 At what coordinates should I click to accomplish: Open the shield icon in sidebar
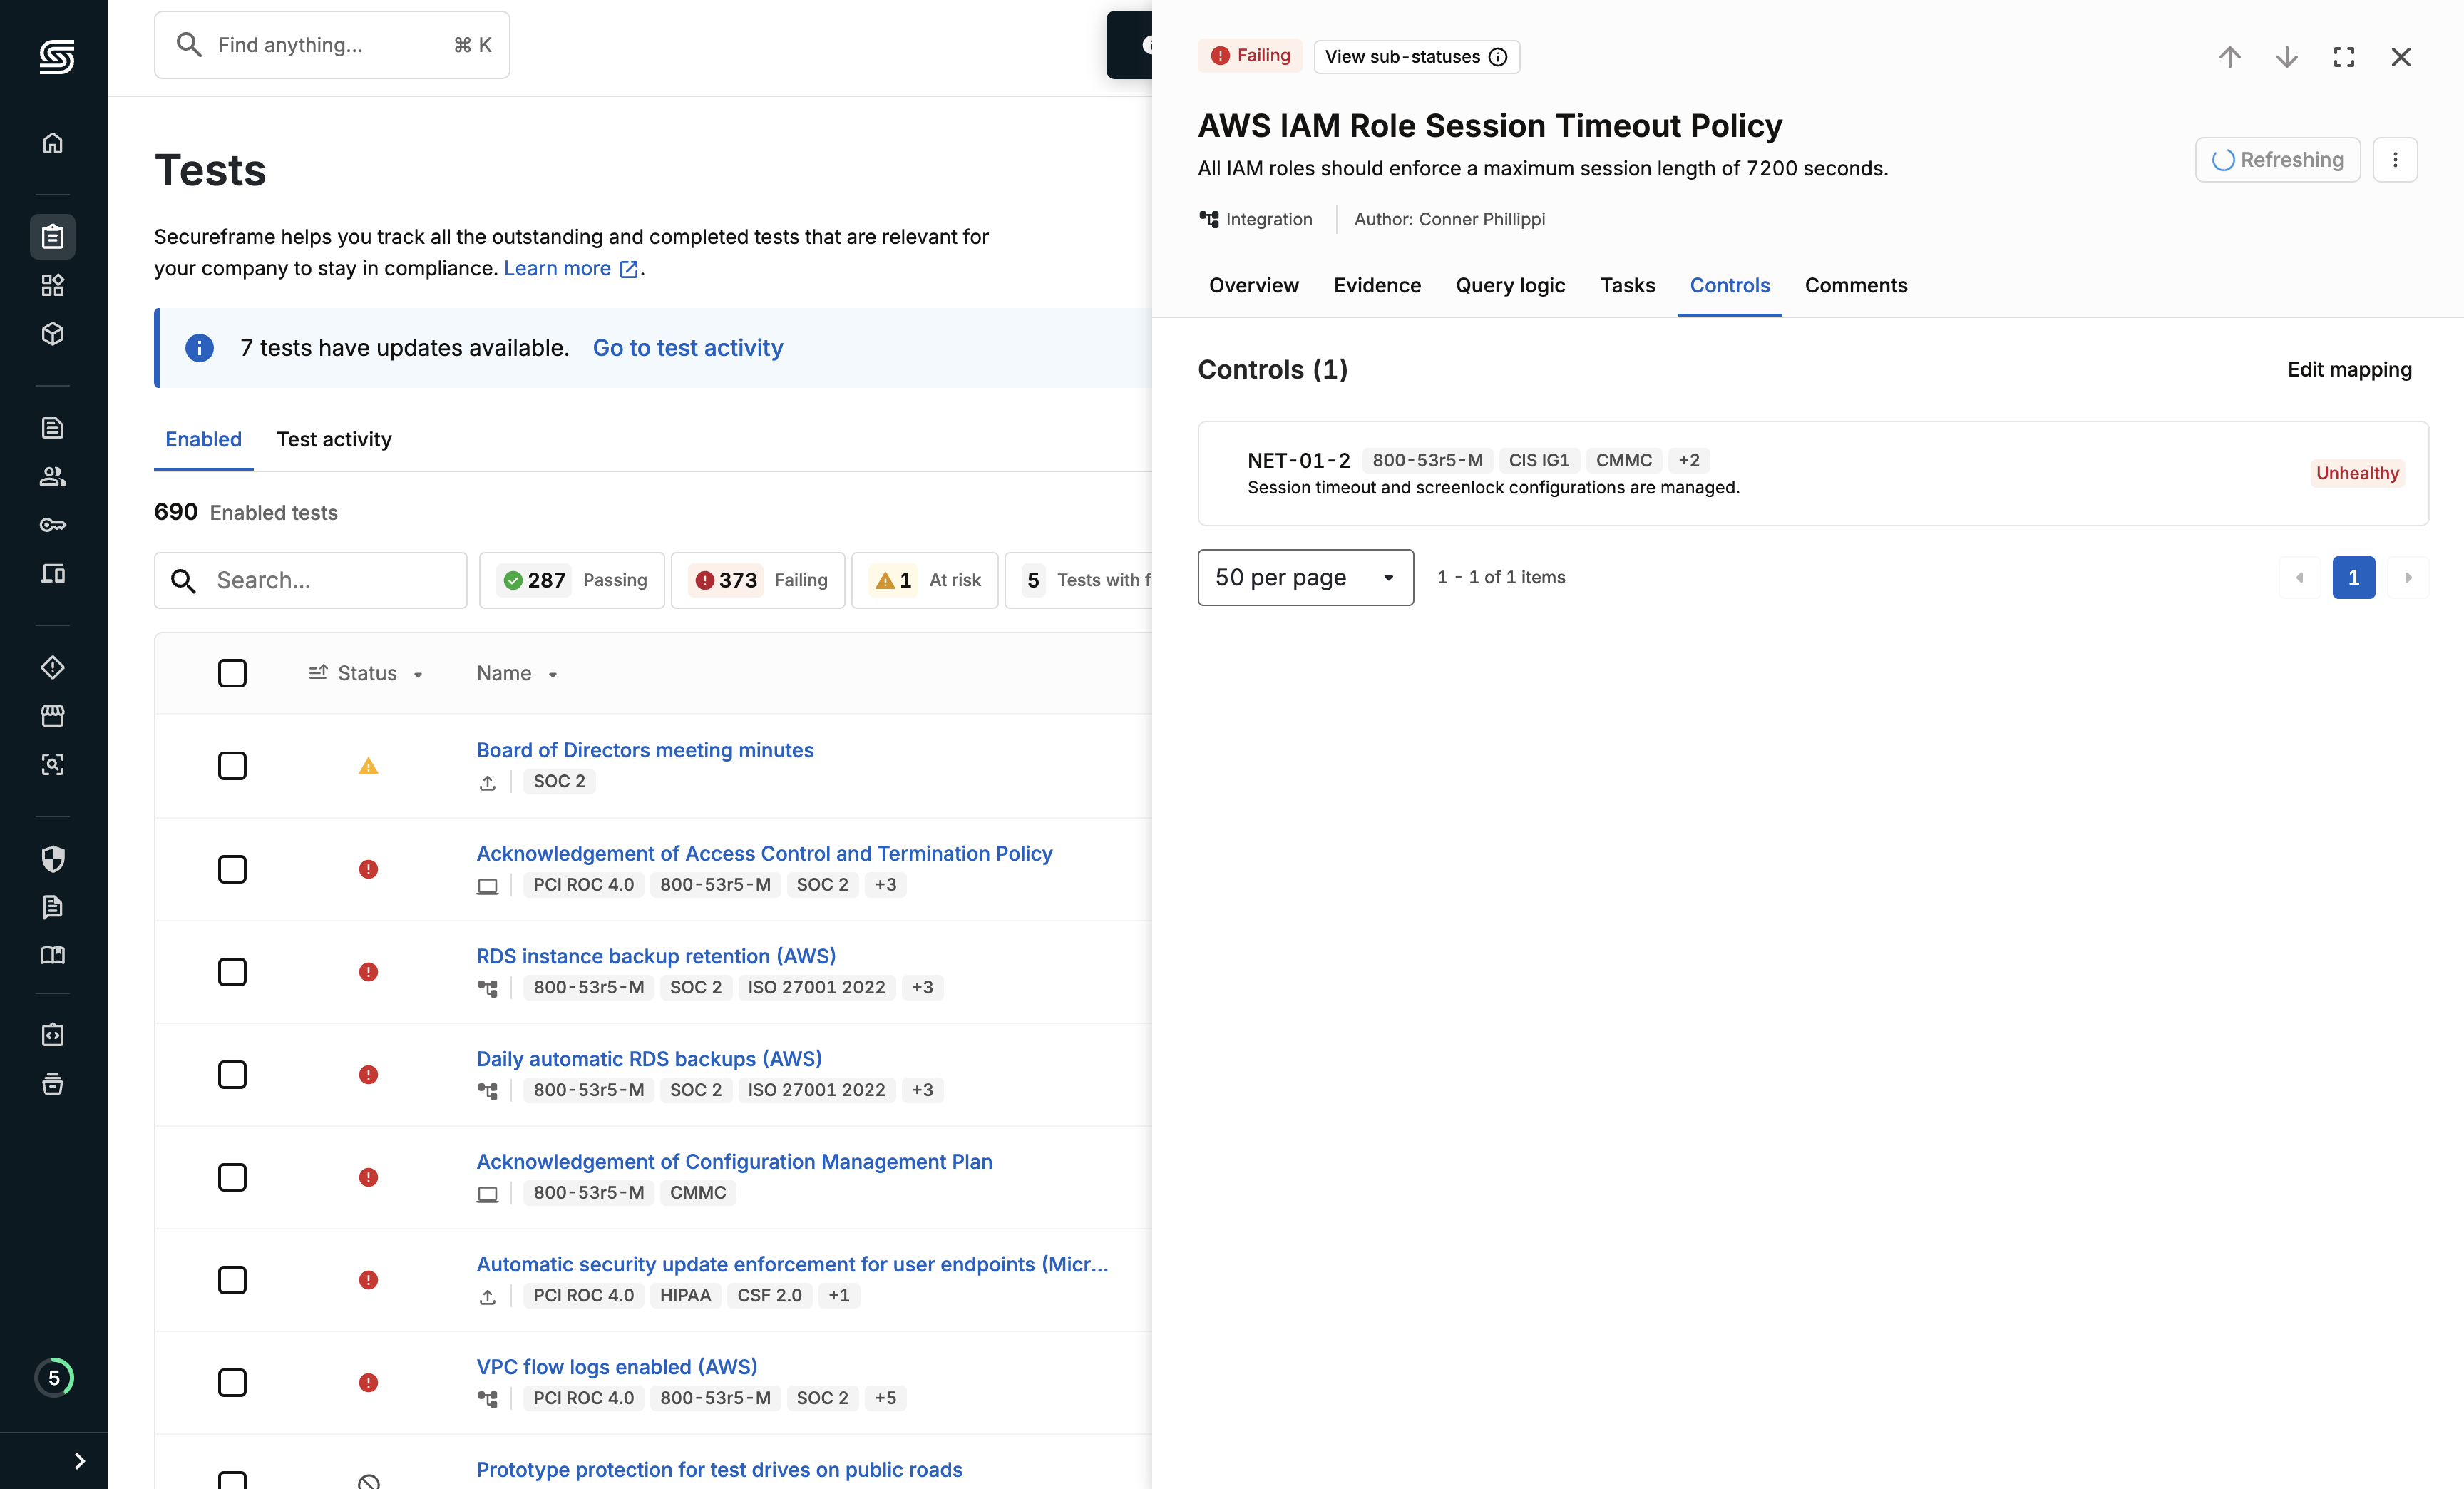53,858
